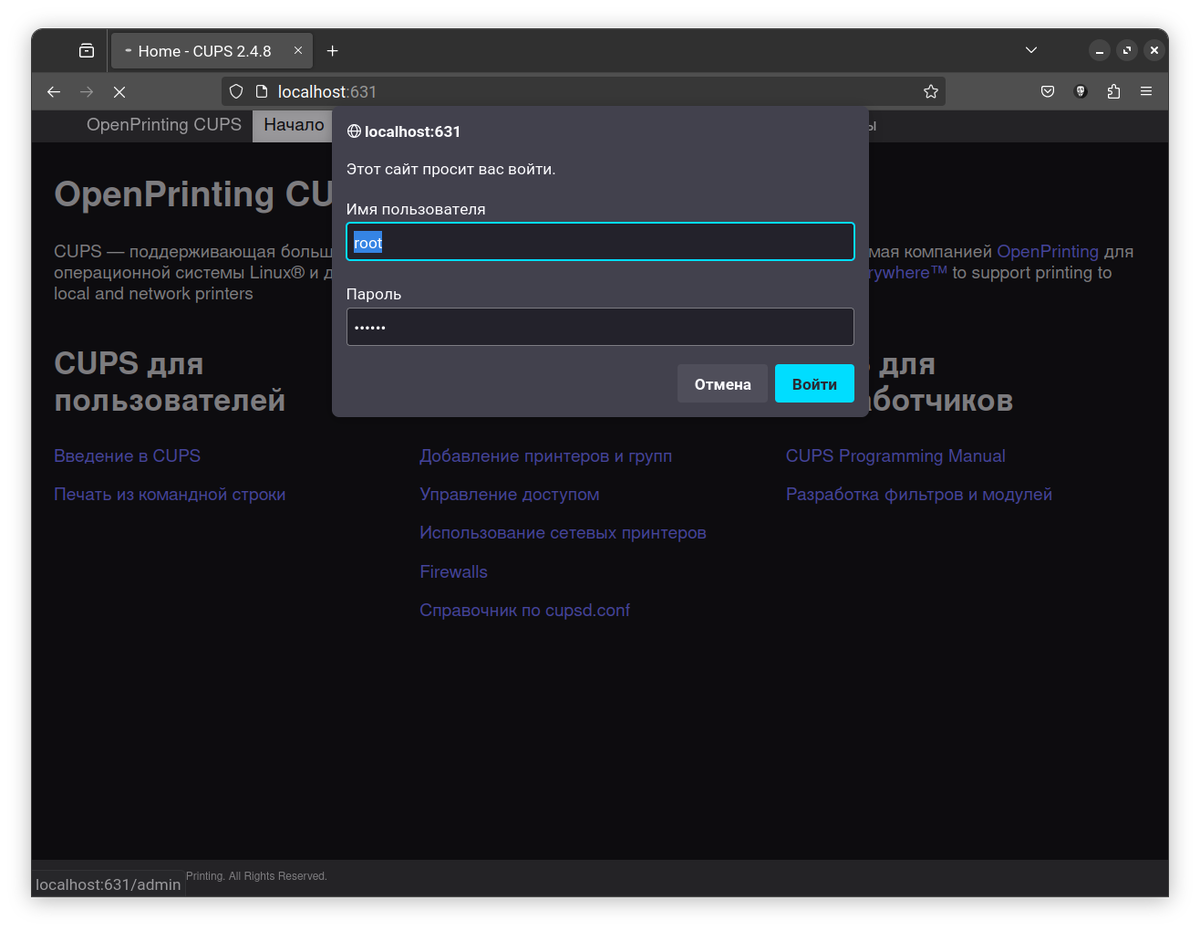Select the Home - CUPS 2.4.8 tab
The height and width of the screenshot is (931, 1200).
click(x=212, y=51)
